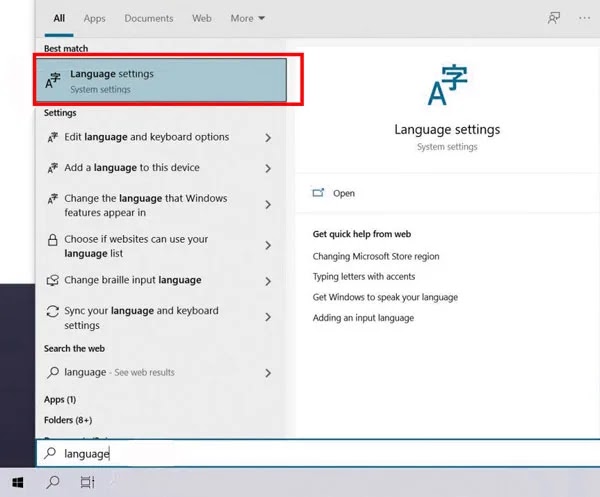Click the braille input icon

pos(52,280)
